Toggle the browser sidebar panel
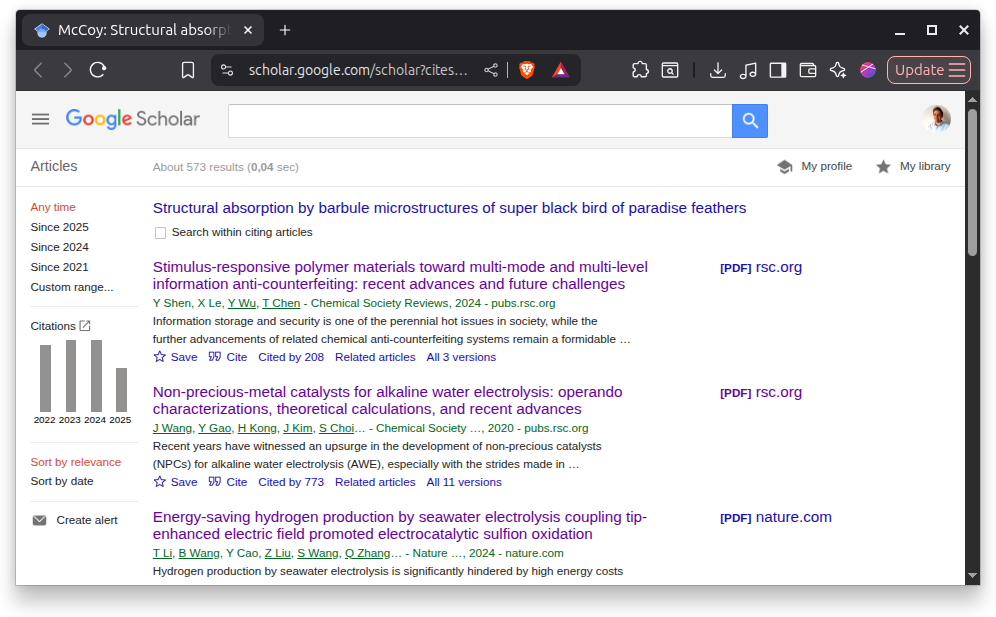Image resolution: width=996 pixels, height=617 pixels. pyautogui.click(x=777, y=70)
